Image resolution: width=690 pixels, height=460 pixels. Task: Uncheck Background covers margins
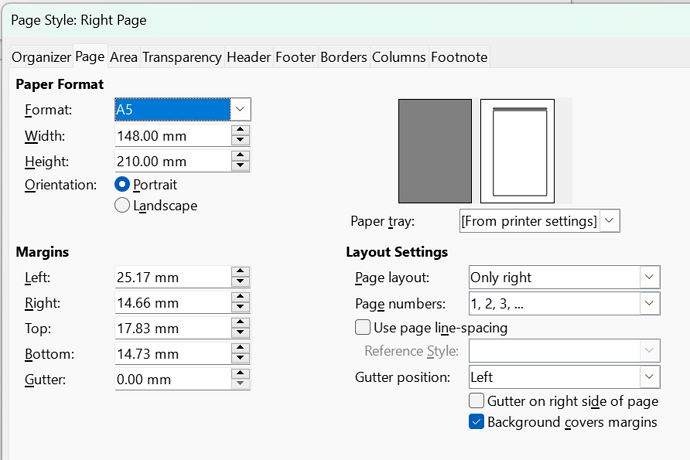(477, 422)
